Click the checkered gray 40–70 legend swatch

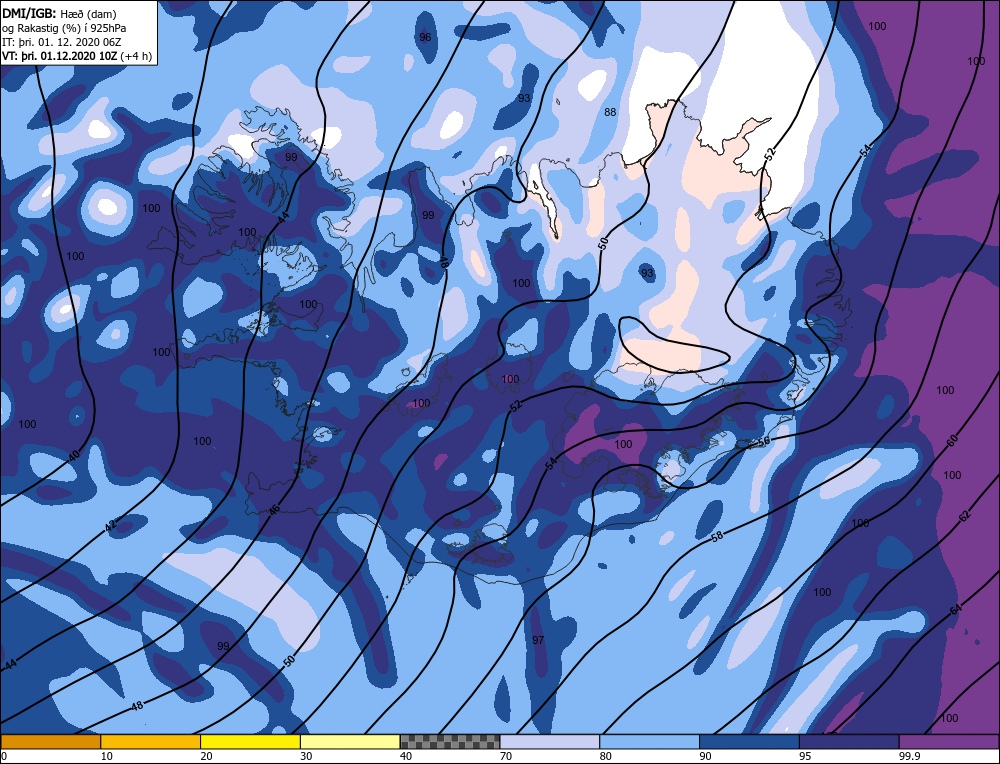tap(450, 742)
